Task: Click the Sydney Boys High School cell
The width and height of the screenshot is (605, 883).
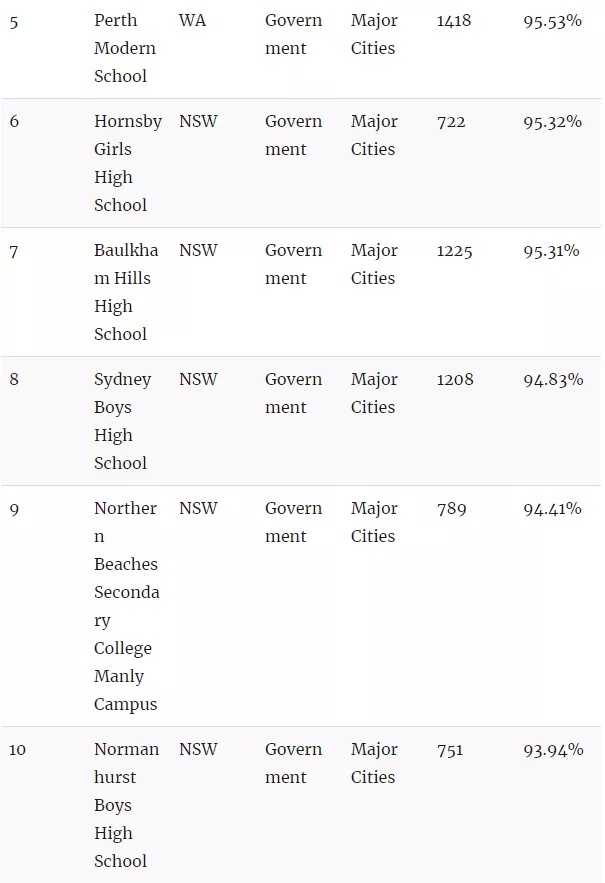Action: coord(122,421)
